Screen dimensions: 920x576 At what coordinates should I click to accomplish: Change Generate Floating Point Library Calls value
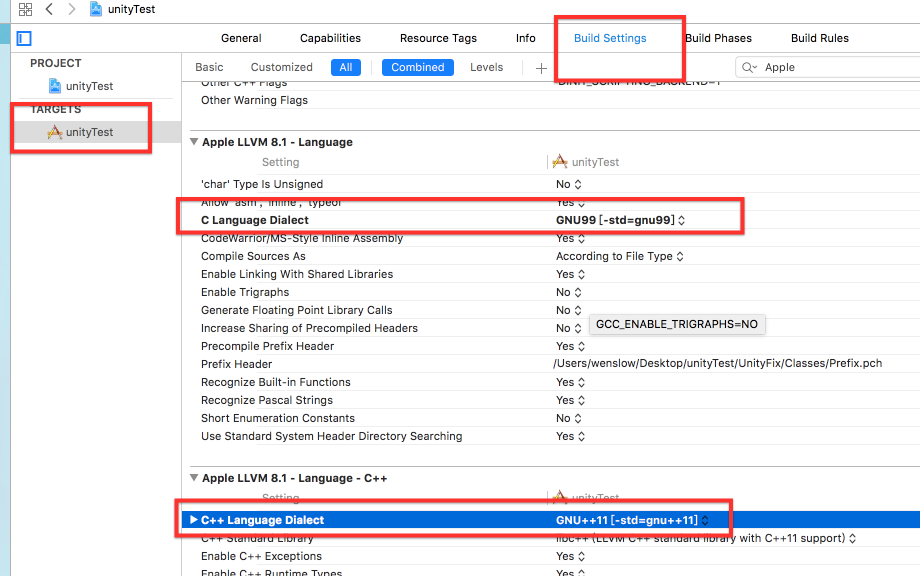568,310
